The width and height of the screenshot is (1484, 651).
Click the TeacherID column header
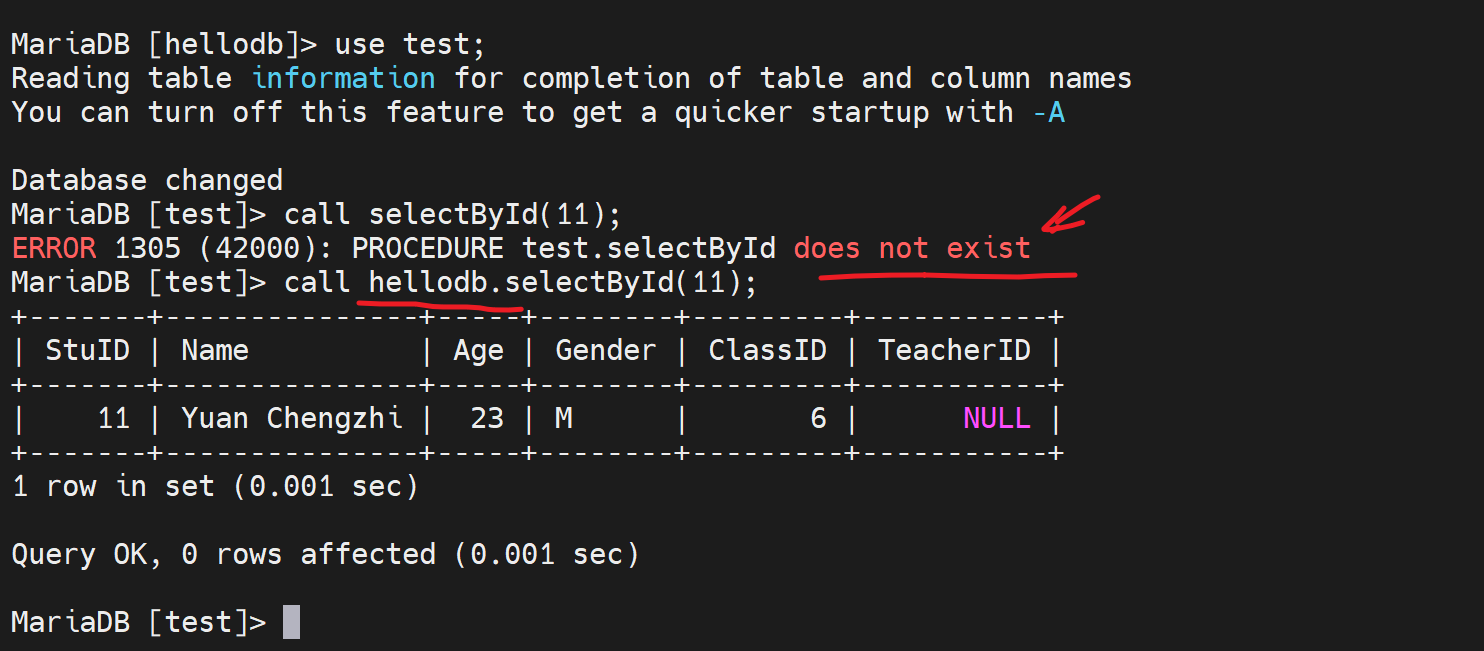coord(954,350)
